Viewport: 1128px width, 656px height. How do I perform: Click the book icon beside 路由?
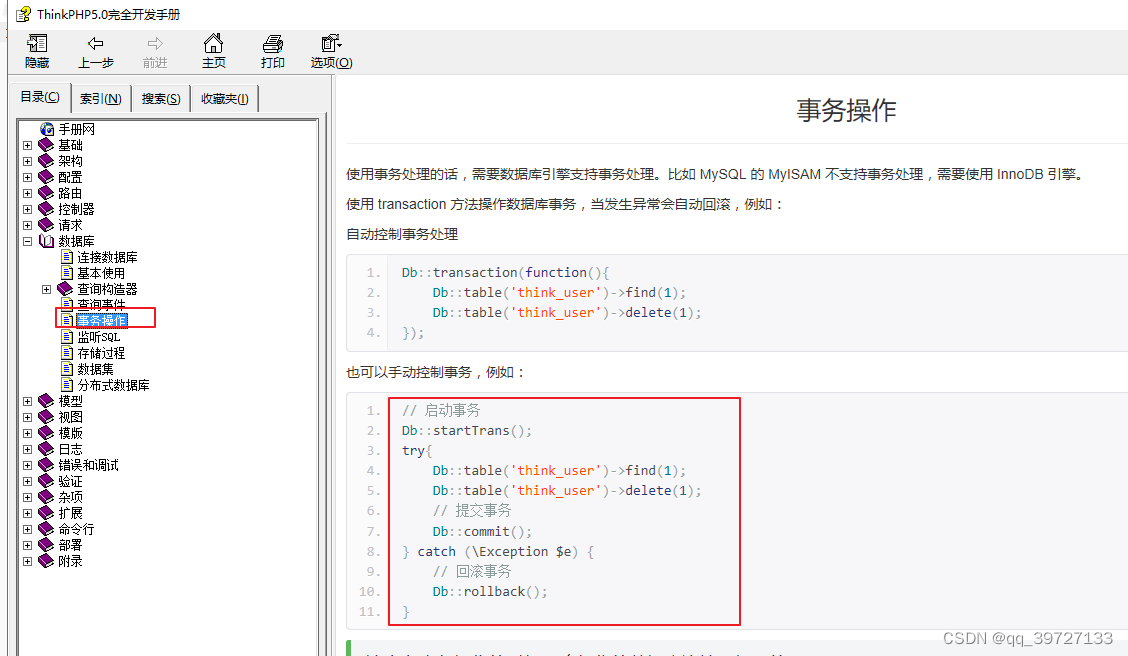tap(46, 193)
